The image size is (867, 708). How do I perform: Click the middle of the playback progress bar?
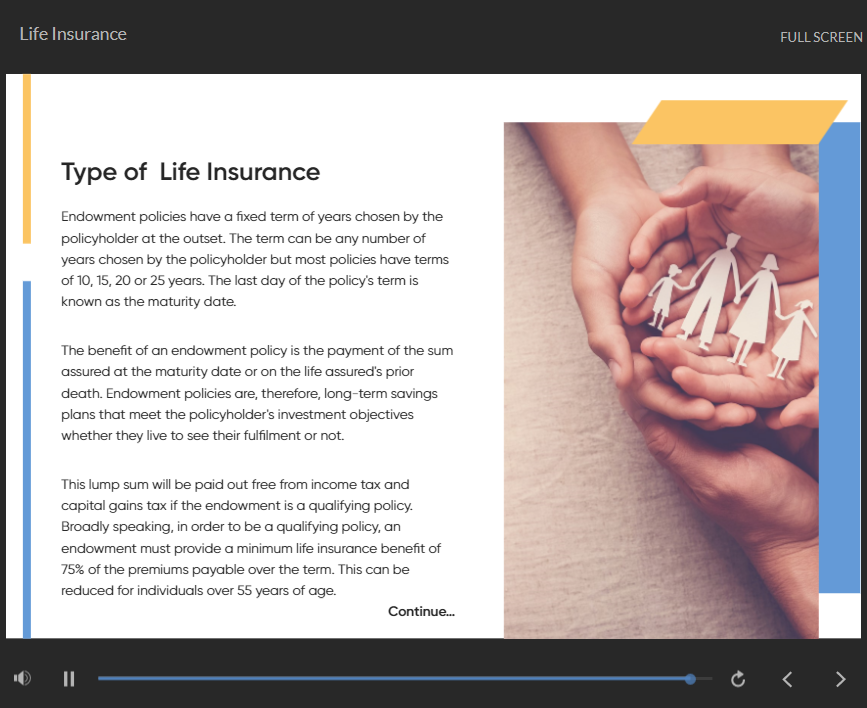(x=400, y=679)
